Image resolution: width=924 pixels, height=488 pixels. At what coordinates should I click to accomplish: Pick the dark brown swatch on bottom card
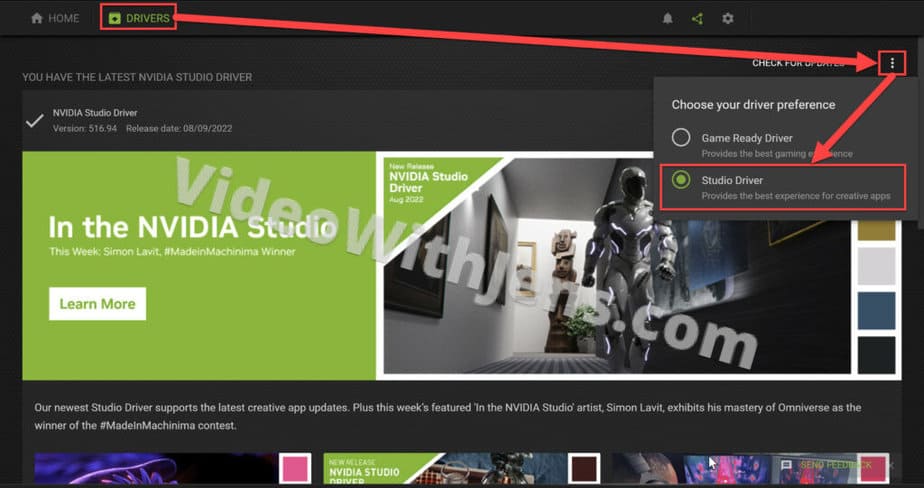584,469
